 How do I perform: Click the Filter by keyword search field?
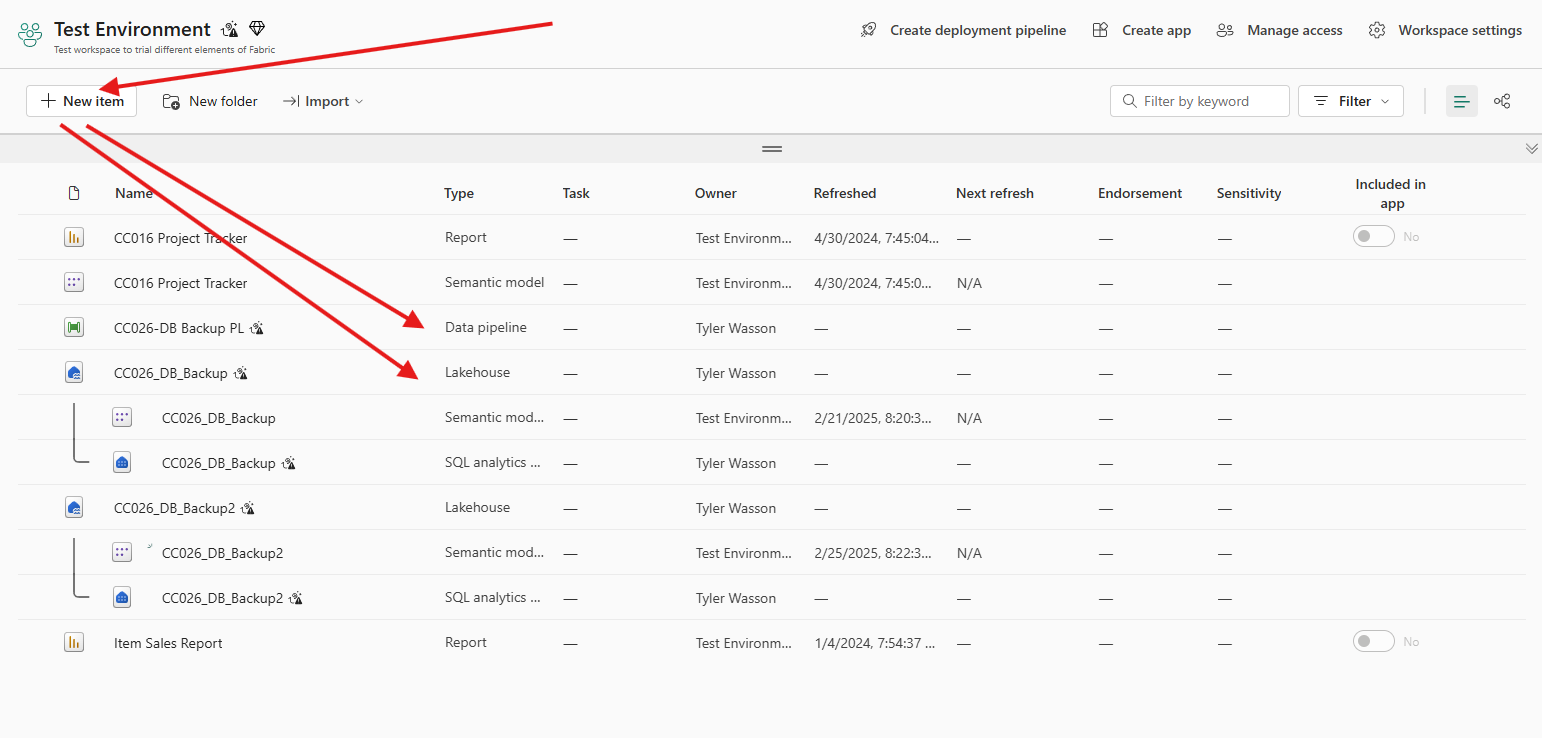tap(1199, 101)
